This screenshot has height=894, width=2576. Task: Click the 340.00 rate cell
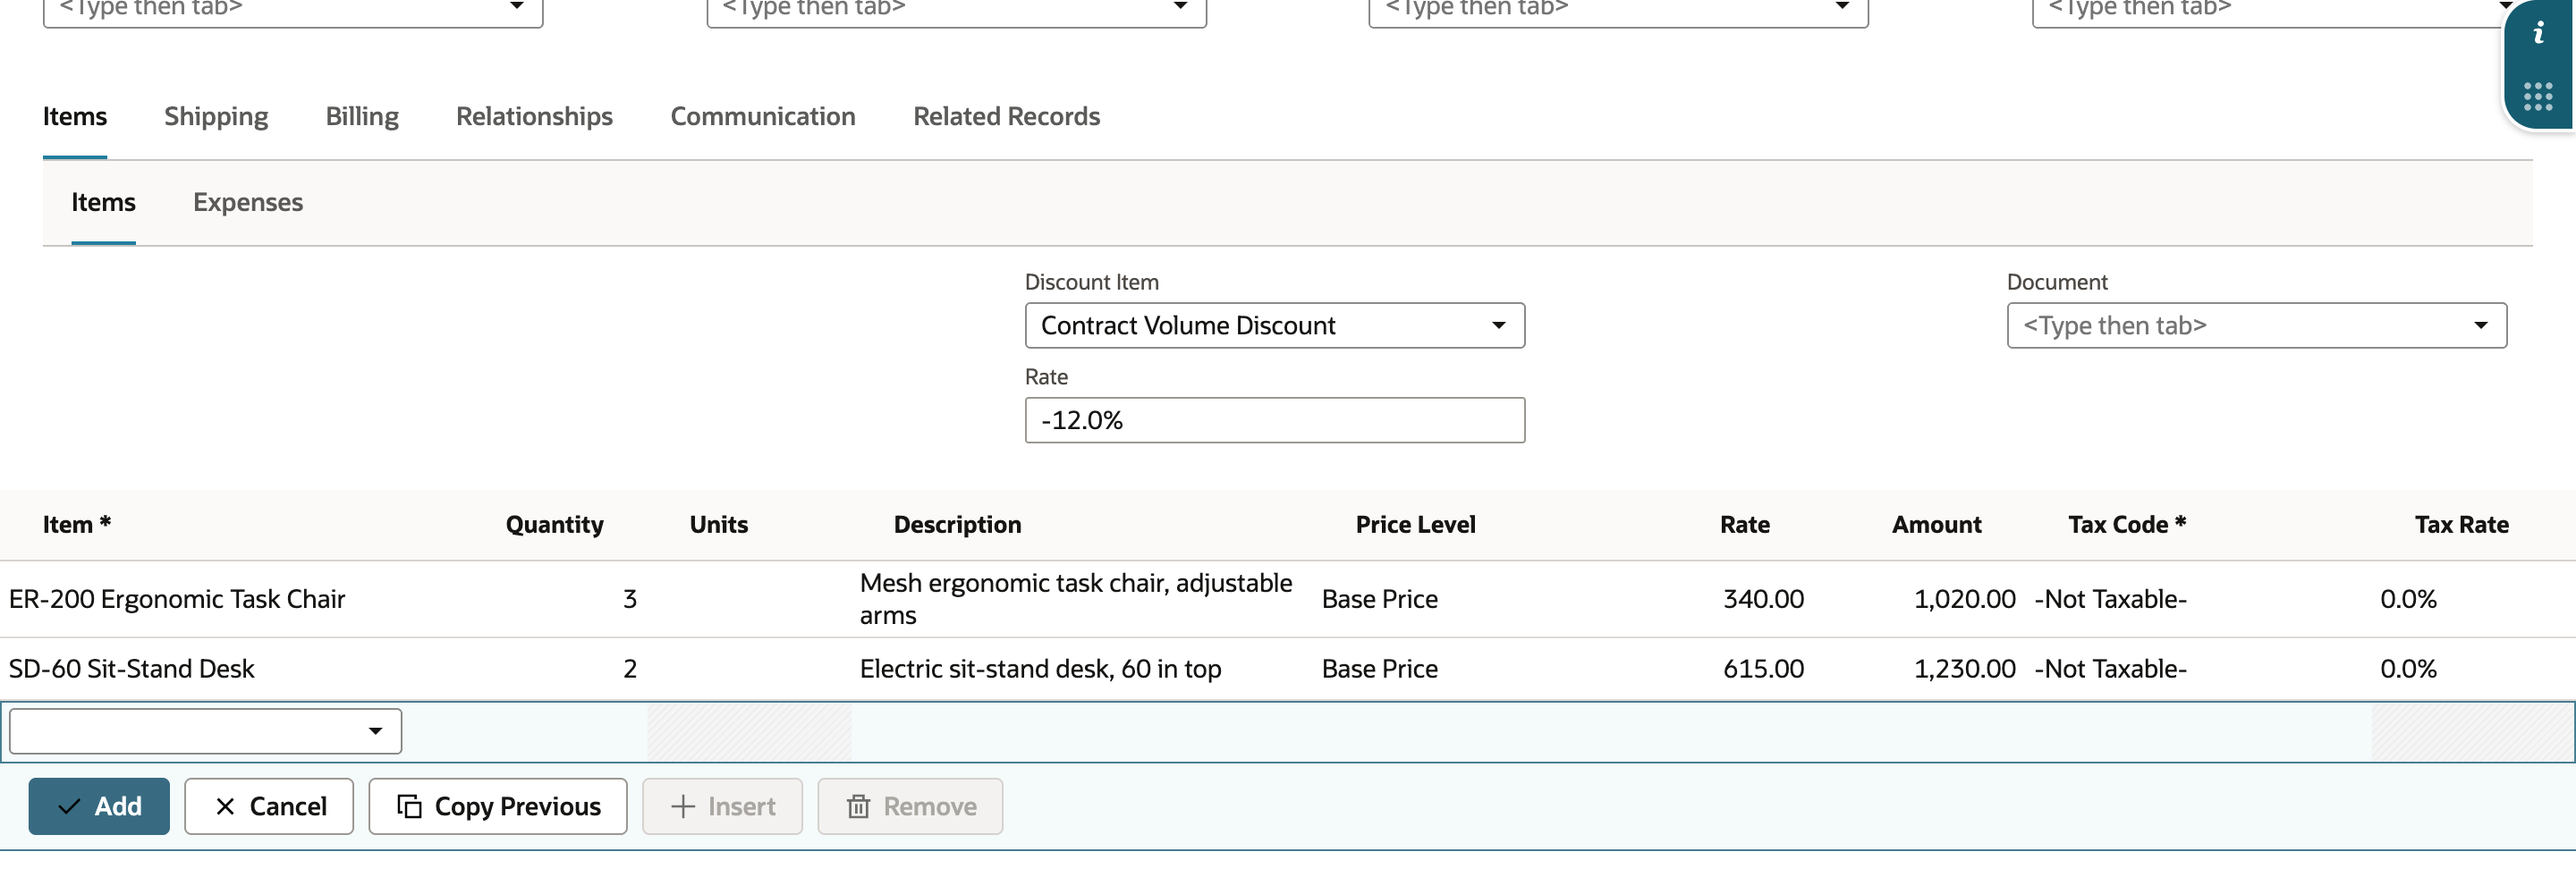pyautogui.click(x=1763, y=599)
